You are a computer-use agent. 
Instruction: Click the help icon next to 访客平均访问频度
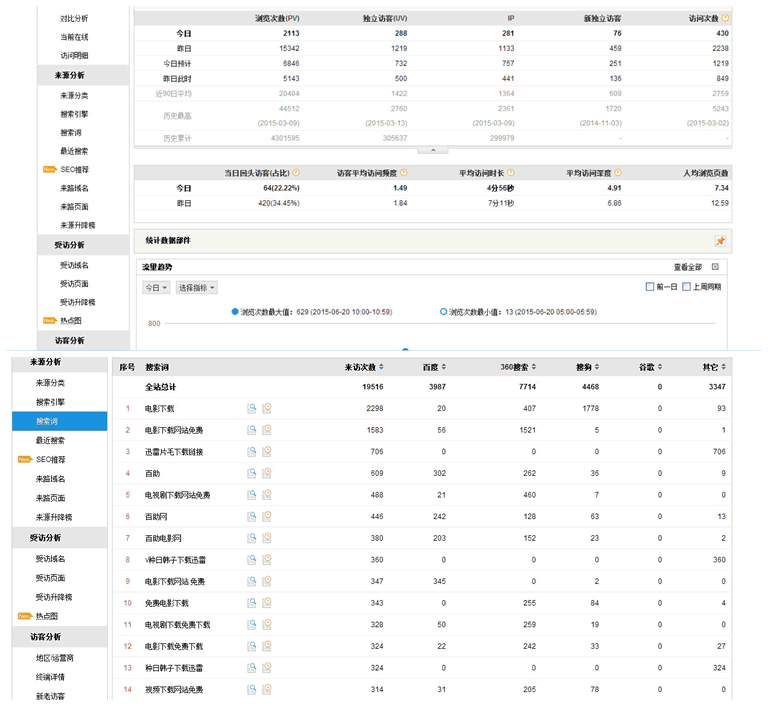pos(404,172)
